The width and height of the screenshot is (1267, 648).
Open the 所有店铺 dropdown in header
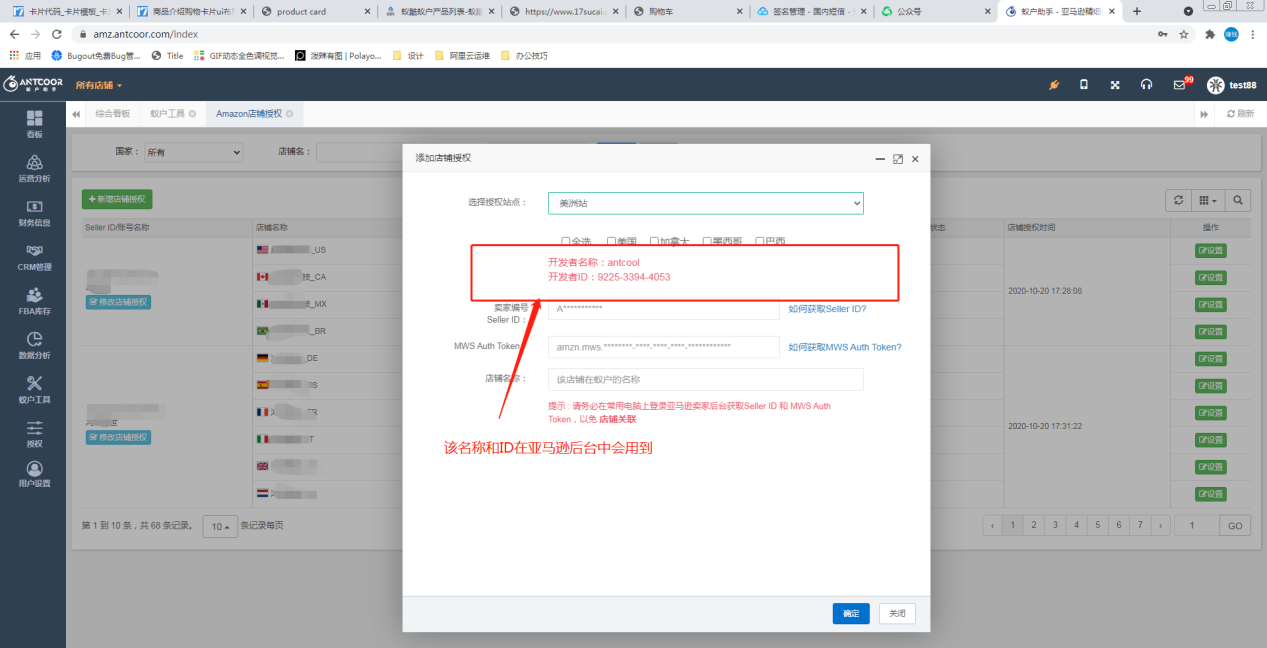click(98, 85)
